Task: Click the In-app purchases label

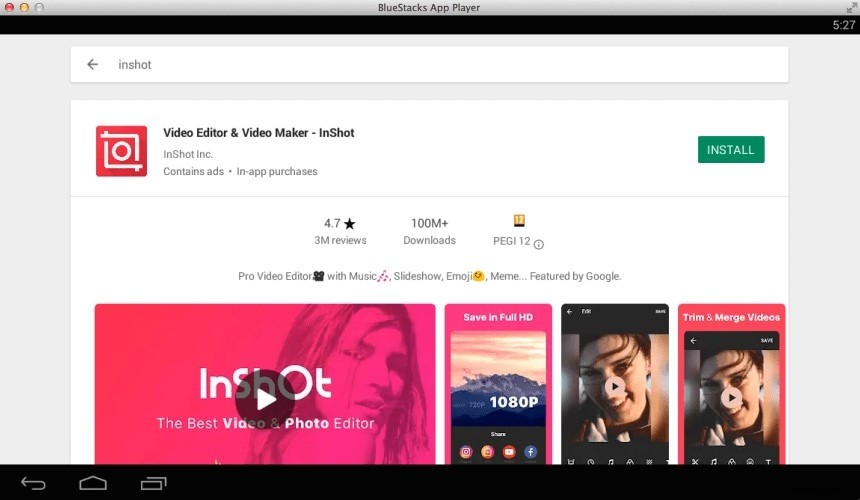Action: 277,171
